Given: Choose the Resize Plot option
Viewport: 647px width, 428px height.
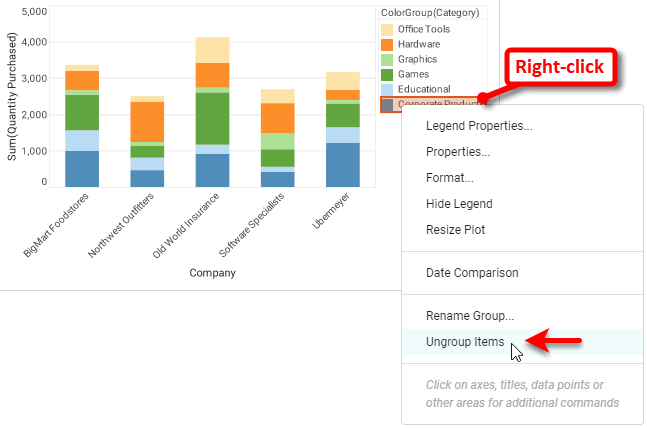Looking at the screenshot, I should 456,230.
